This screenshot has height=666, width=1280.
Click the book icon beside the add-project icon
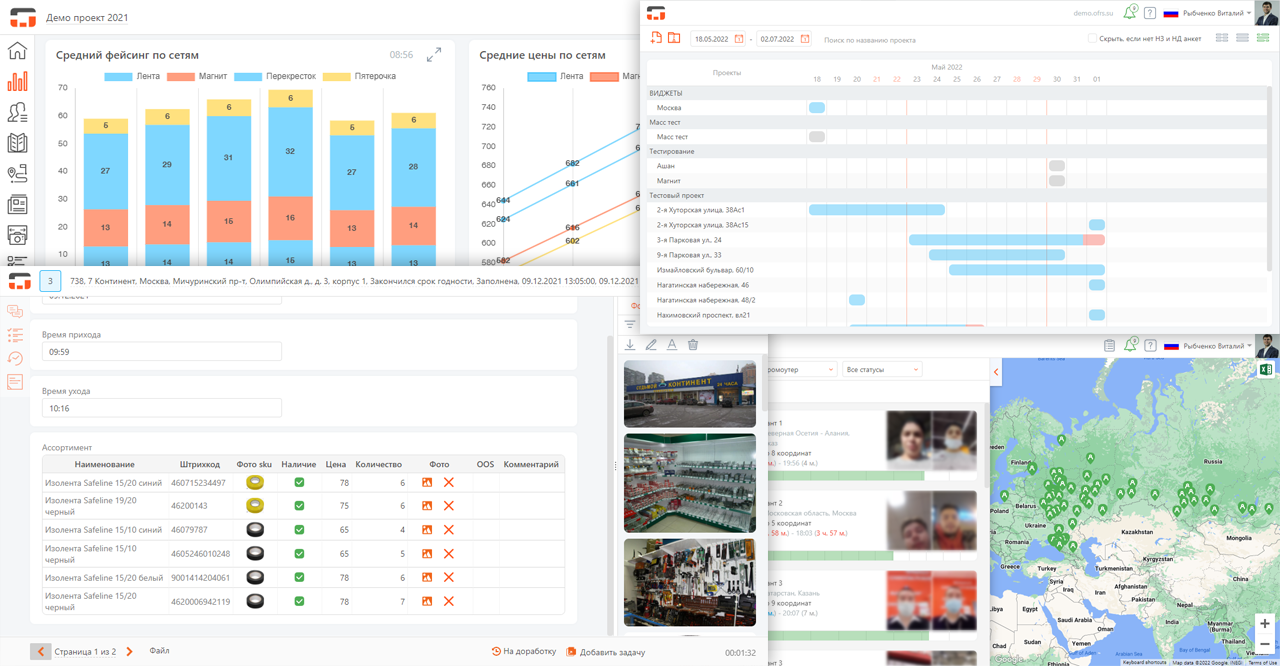click(x=674, y=39)
